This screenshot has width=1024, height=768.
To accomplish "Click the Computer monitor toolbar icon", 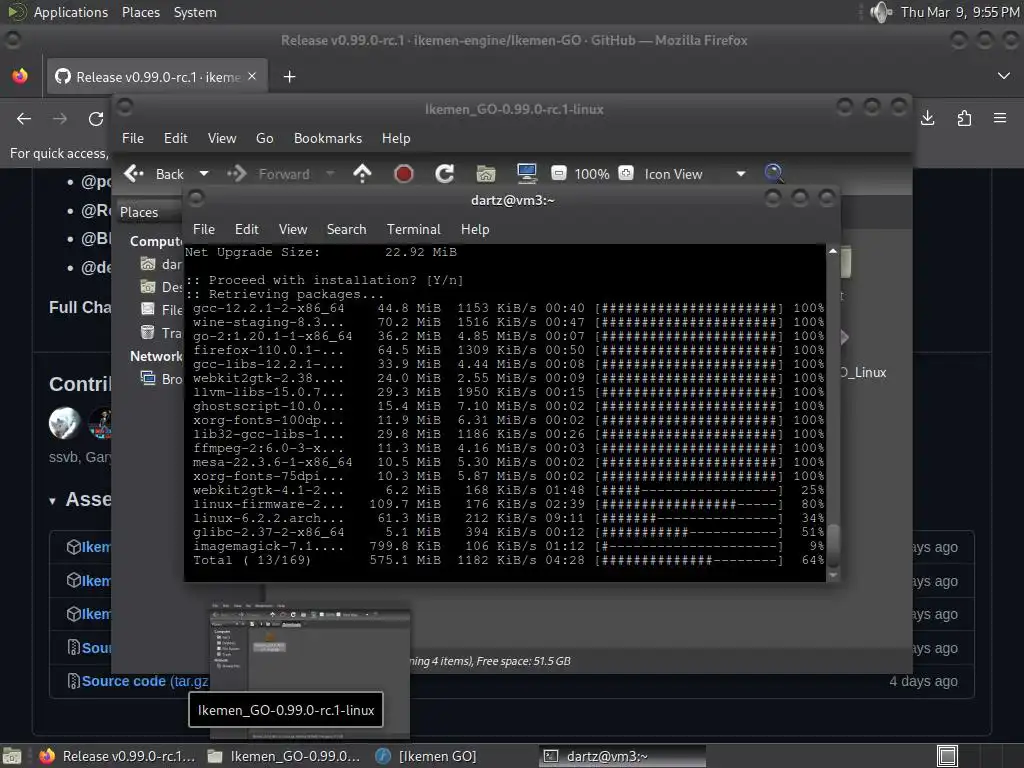I will (526, 173).
